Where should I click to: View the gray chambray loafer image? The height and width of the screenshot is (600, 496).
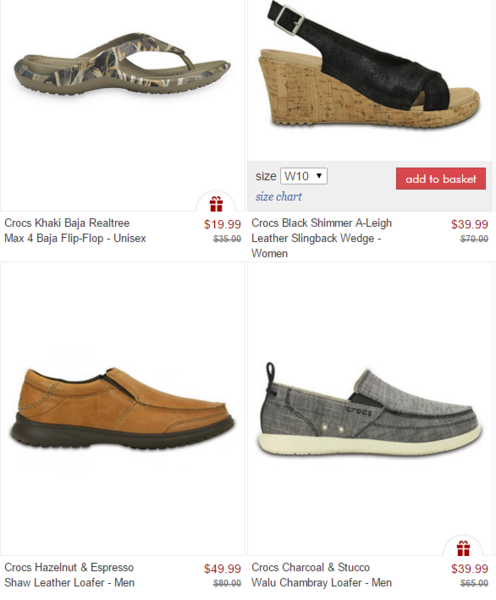(x=370, y=409)
